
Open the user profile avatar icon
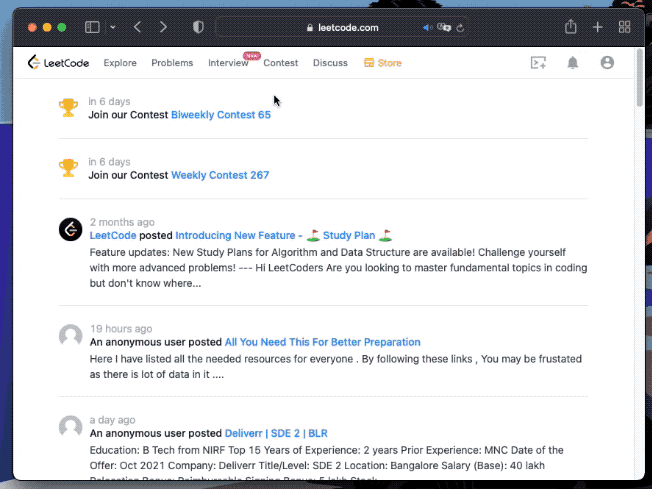607,63
